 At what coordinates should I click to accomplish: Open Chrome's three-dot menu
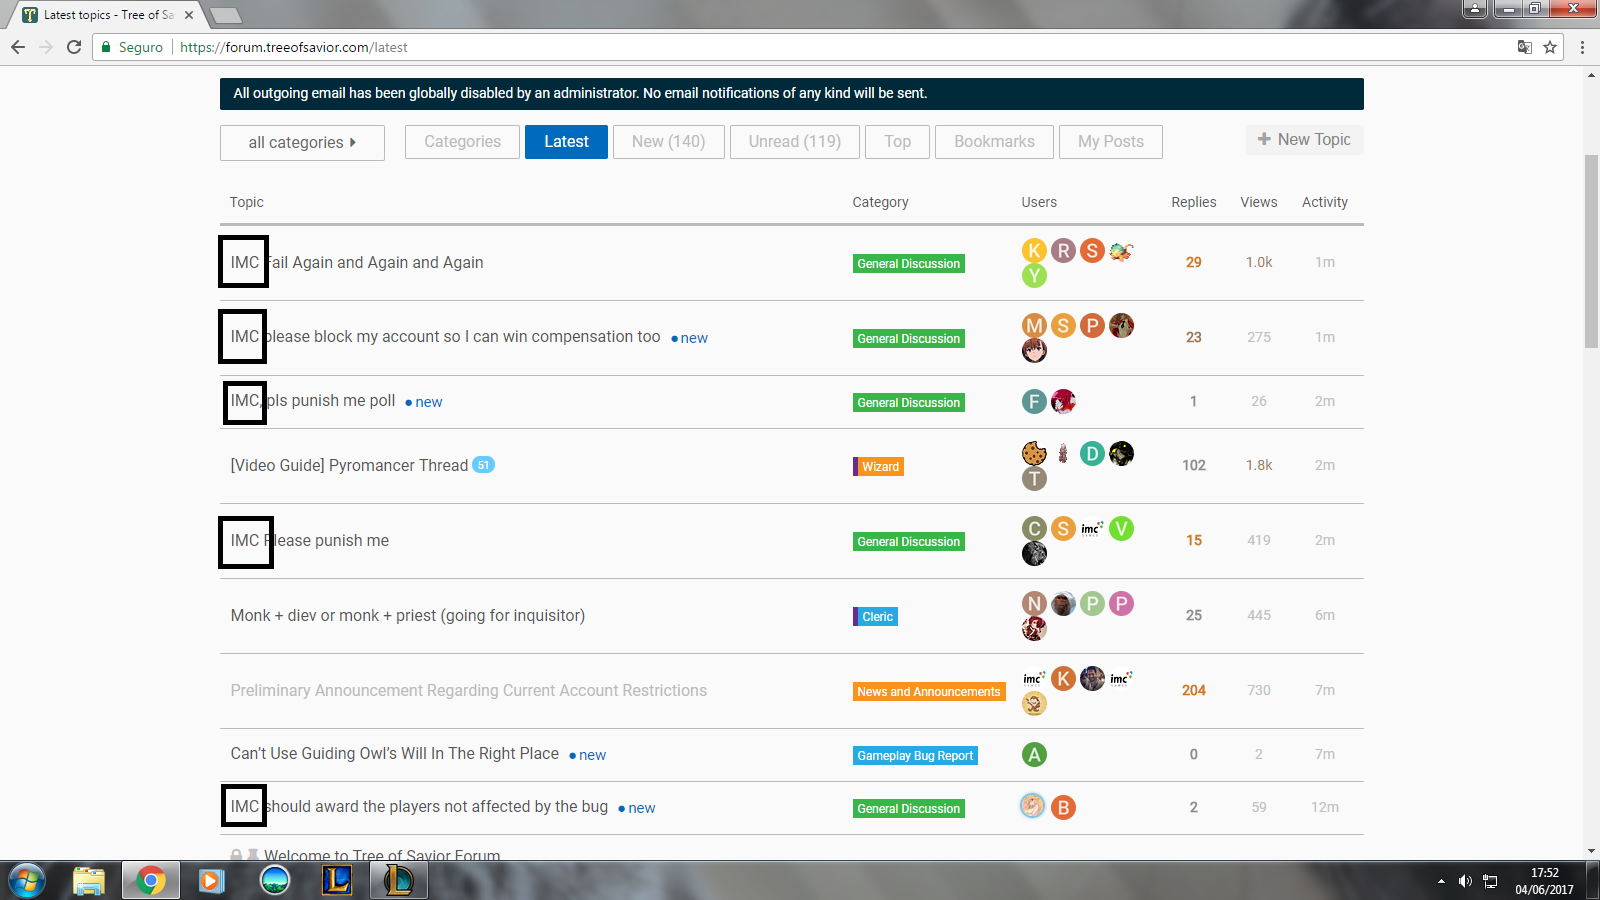click(1582, 47)
